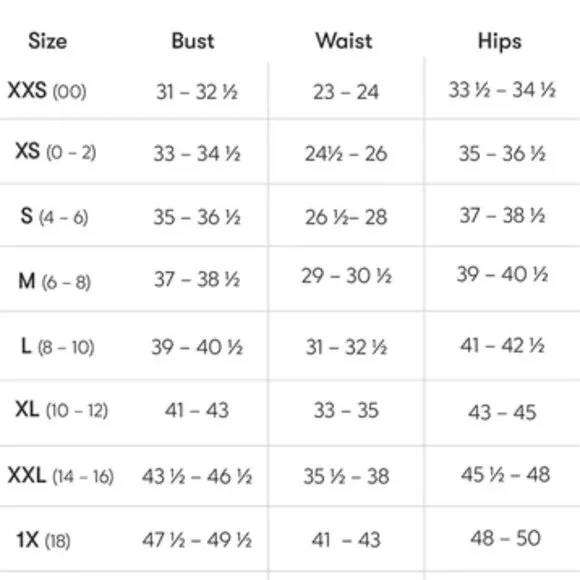Select the 1X (18) size label
Viewport: 580px width, 580px height.
click(43, 540)
